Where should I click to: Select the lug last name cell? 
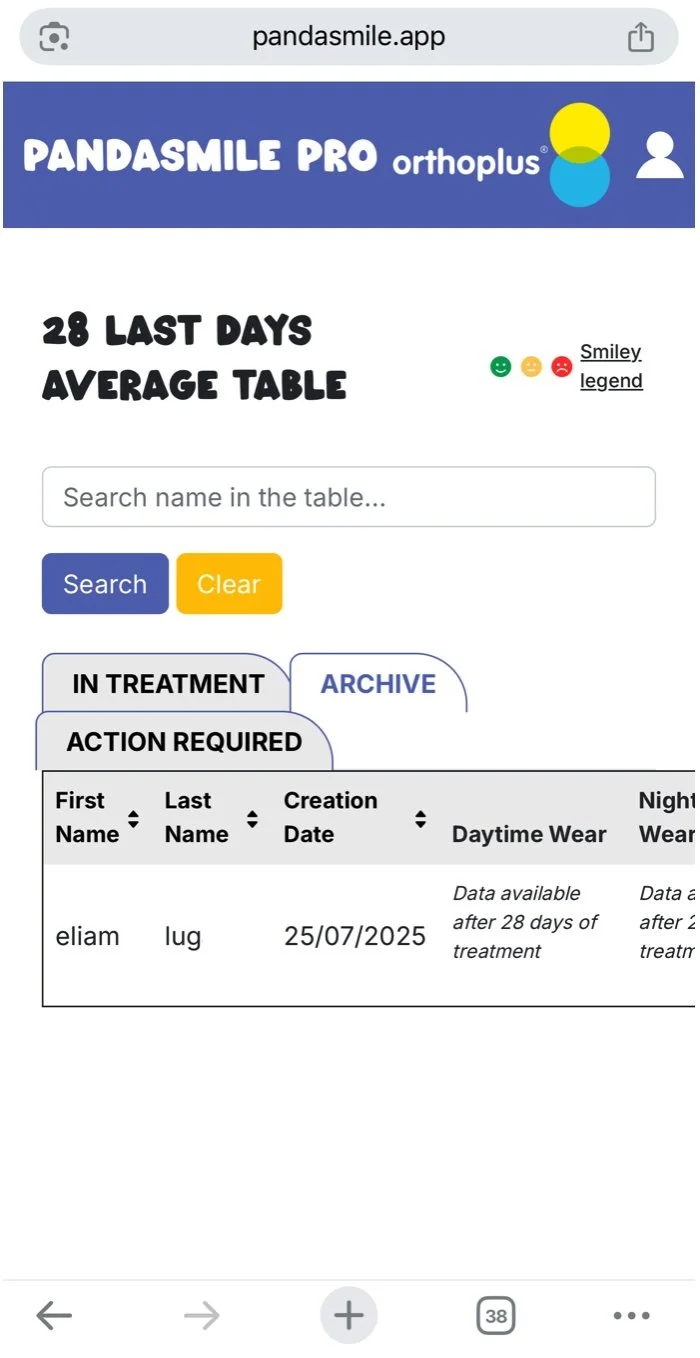[x=183, y=937]
